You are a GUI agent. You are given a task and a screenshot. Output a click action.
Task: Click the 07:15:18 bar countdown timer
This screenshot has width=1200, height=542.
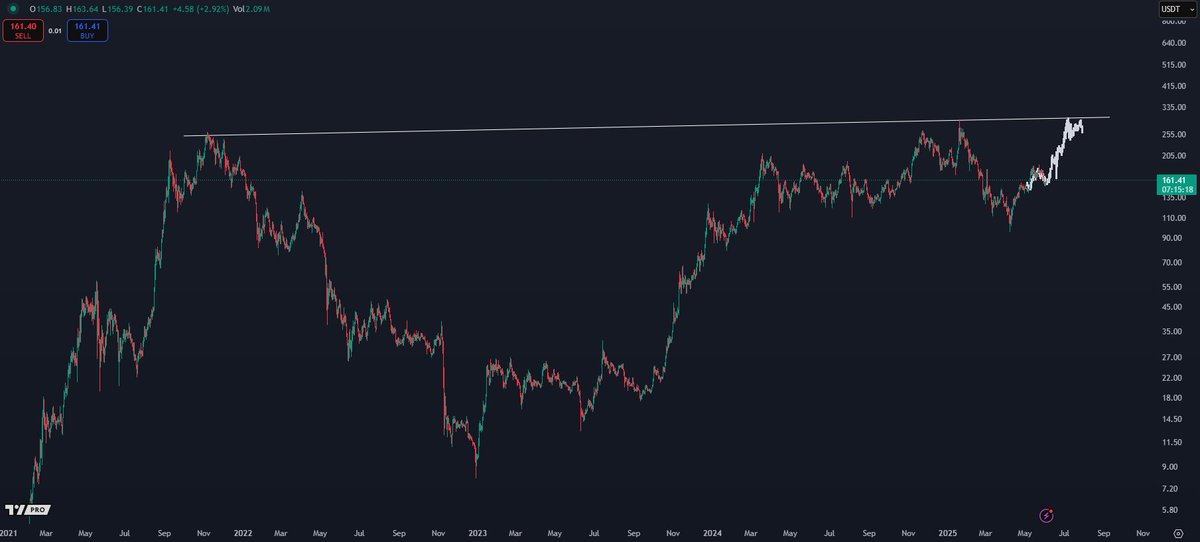tap(1171, 189)
